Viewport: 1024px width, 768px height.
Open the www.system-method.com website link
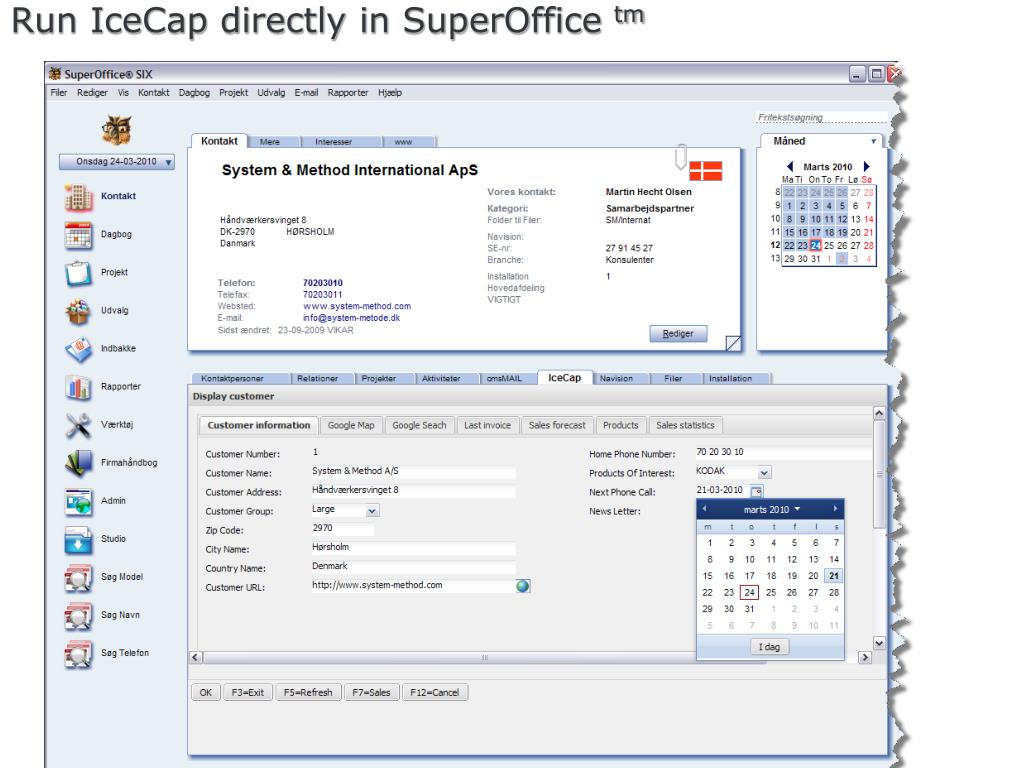pyautogui.click(x=357, y=306)
